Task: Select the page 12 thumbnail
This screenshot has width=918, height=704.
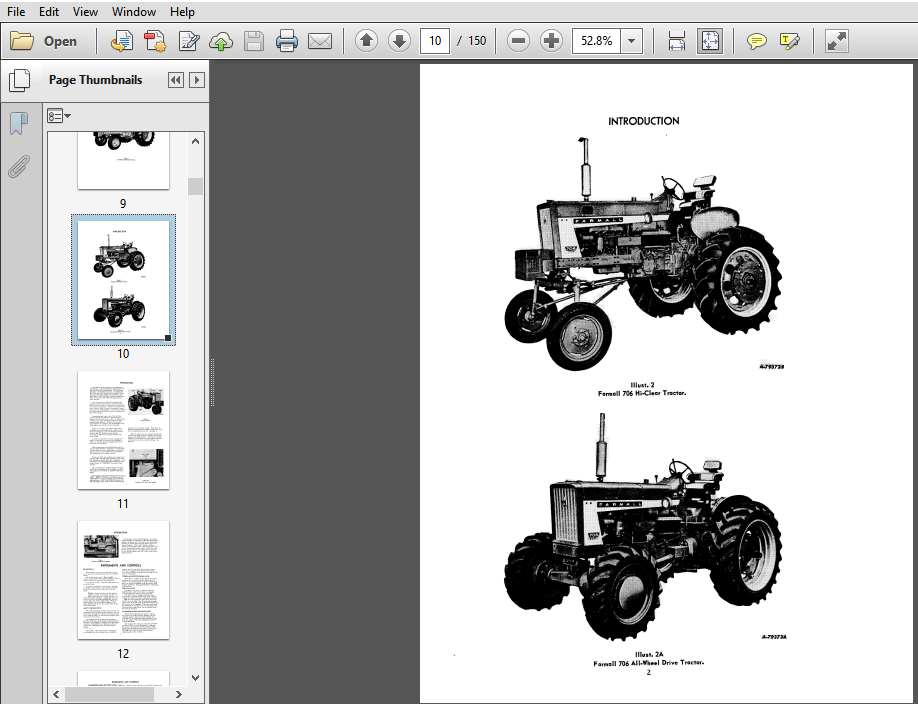Action: (124, 580)
